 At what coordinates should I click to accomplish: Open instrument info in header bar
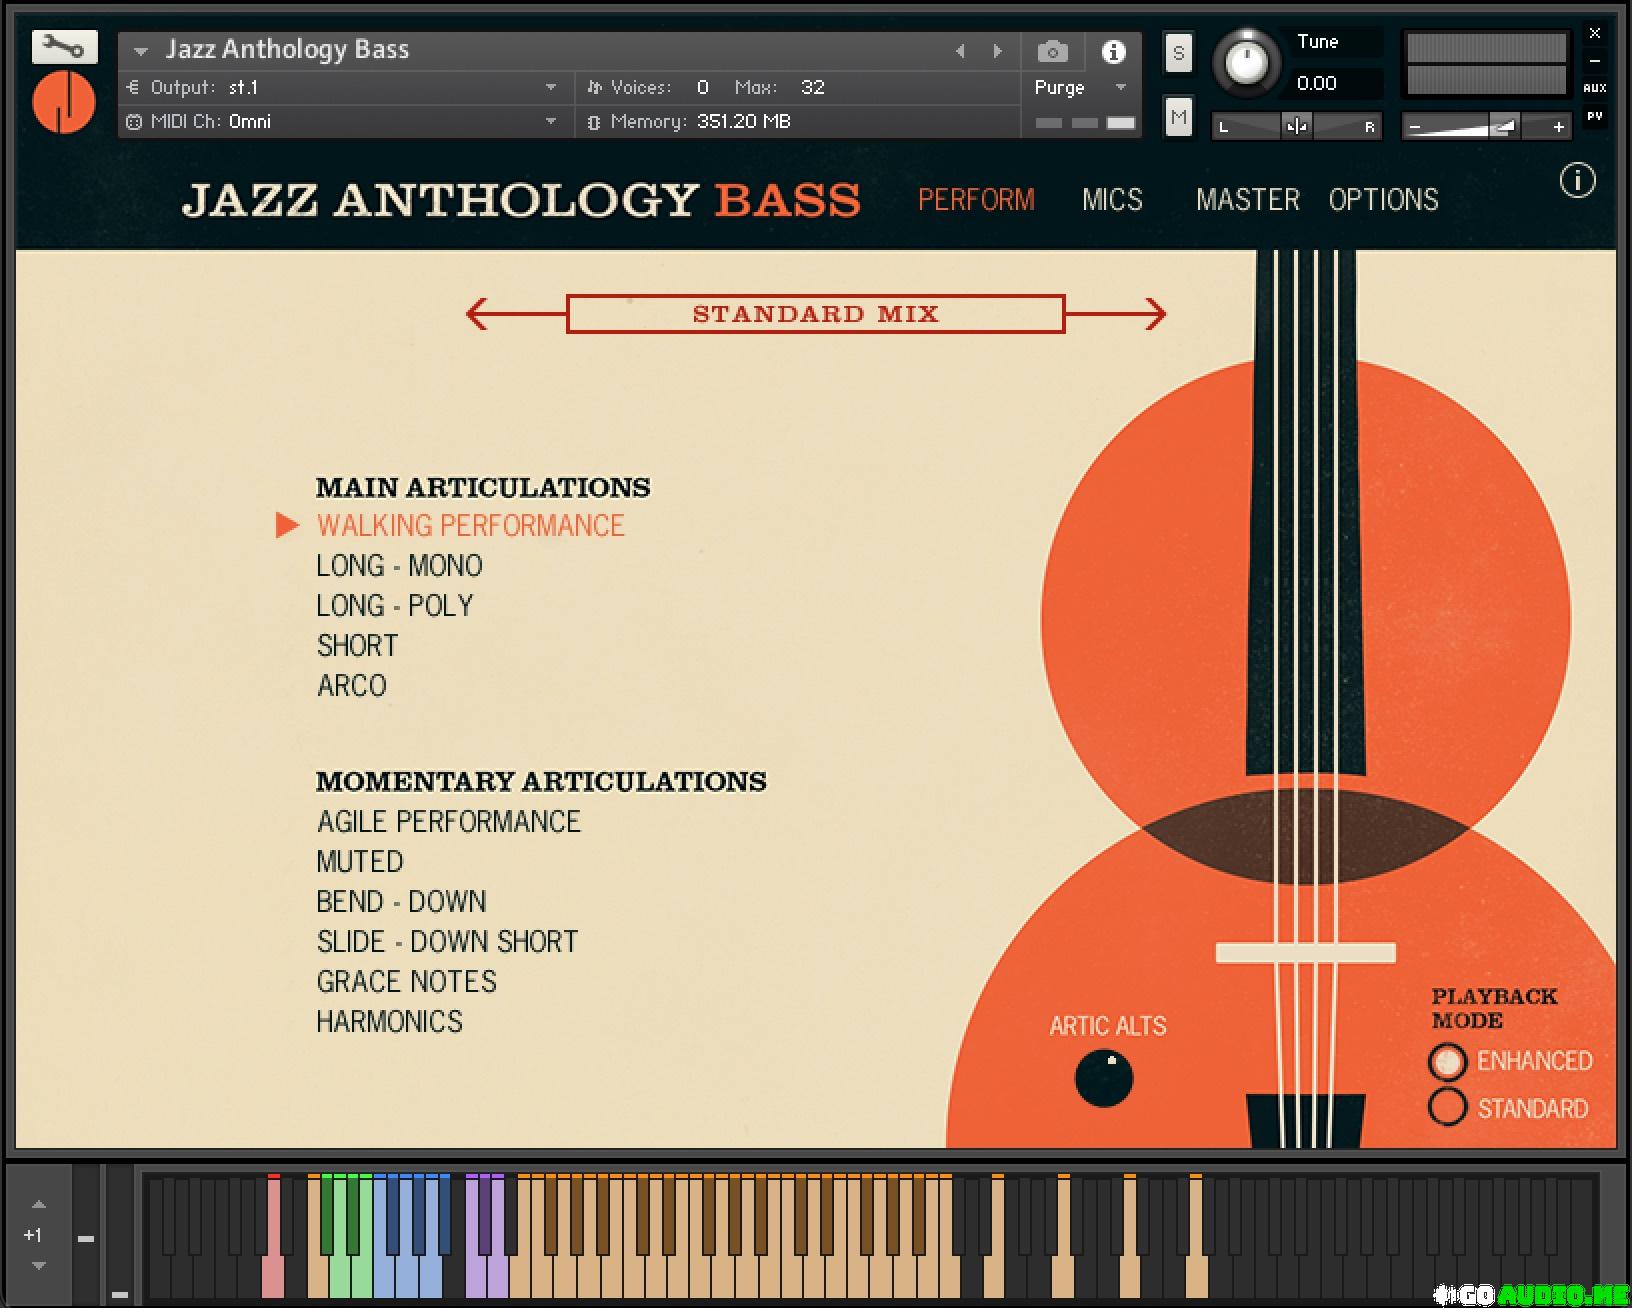pyautogui.click(x=1113, y=51)
